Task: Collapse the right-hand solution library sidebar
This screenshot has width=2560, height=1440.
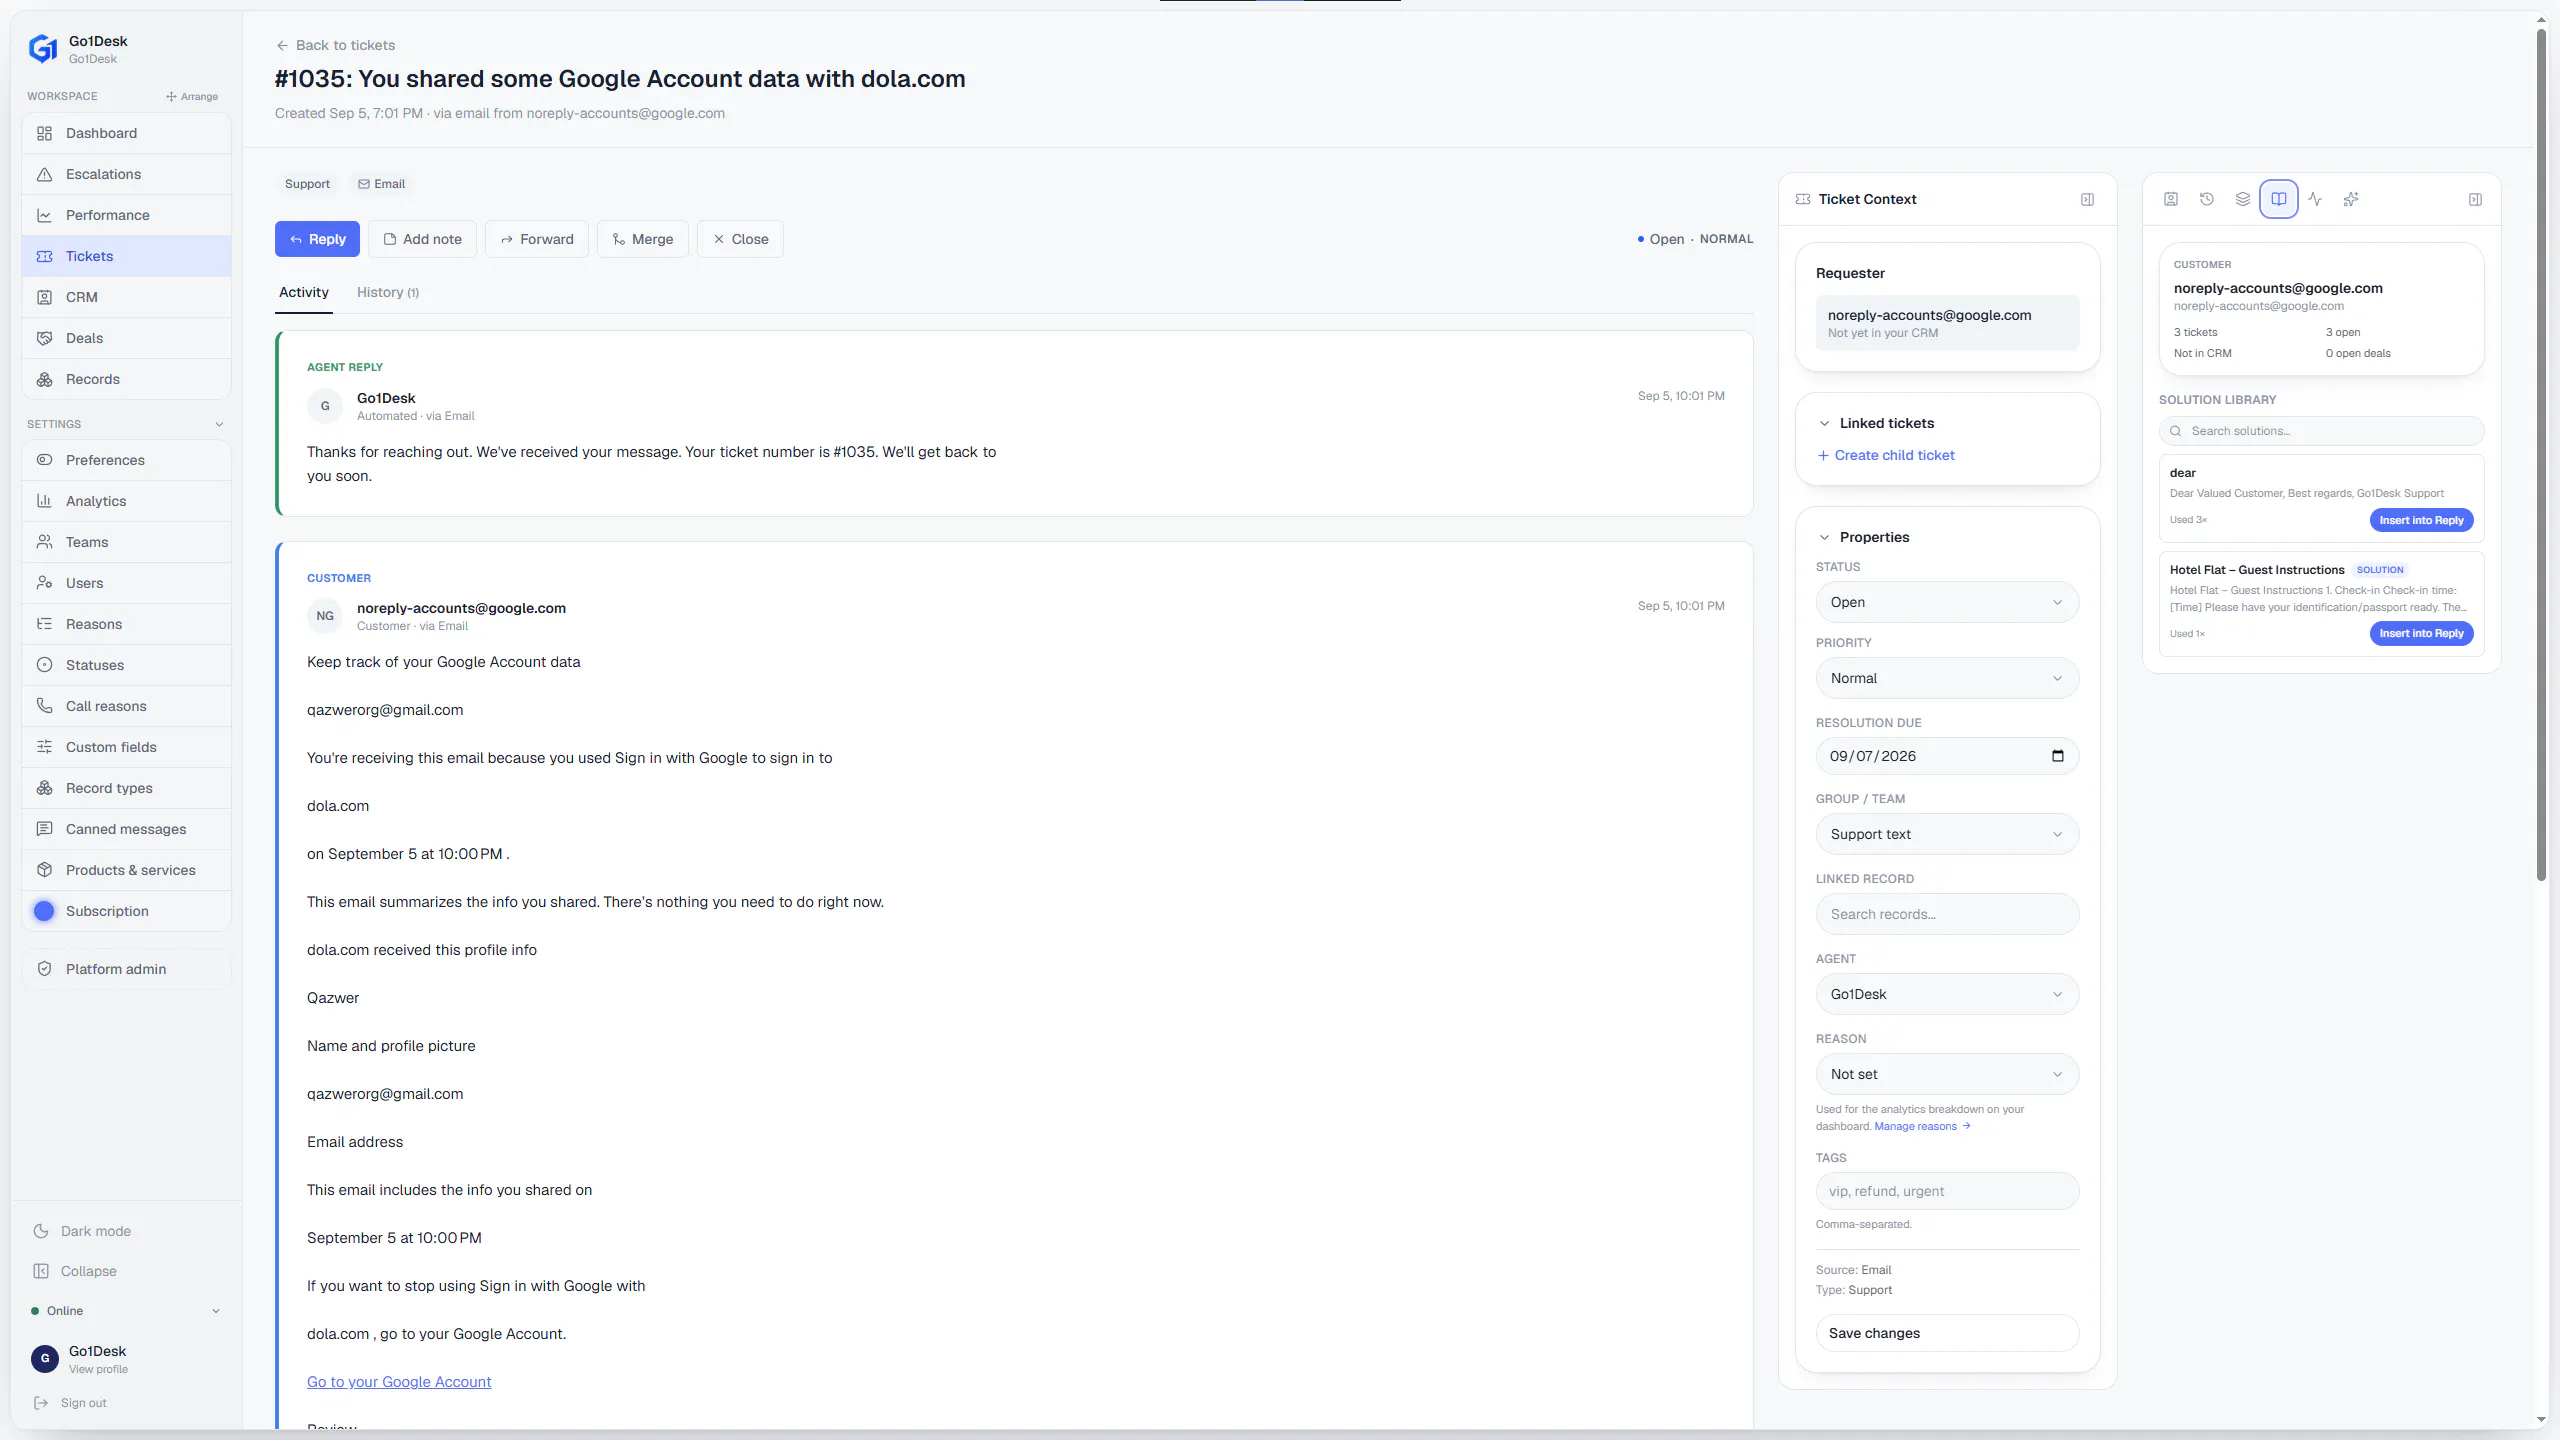Action: [x=2475, y=199]
